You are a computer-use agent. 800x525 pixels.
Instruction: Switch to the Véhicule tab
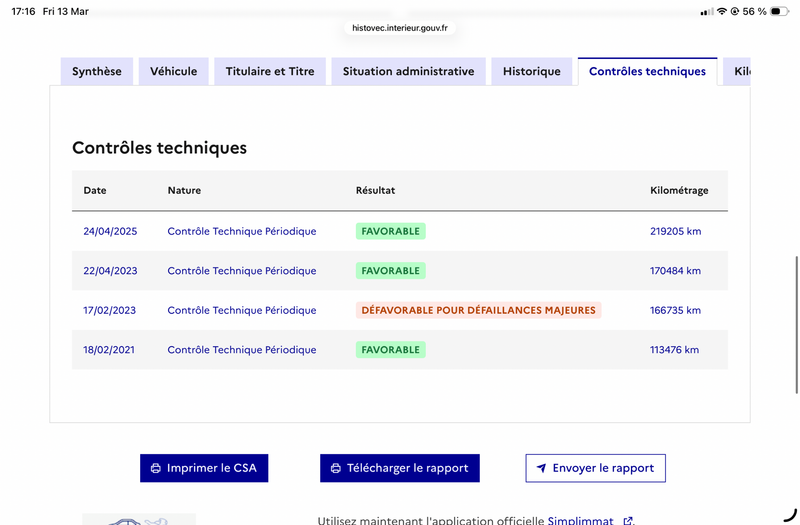174,72
